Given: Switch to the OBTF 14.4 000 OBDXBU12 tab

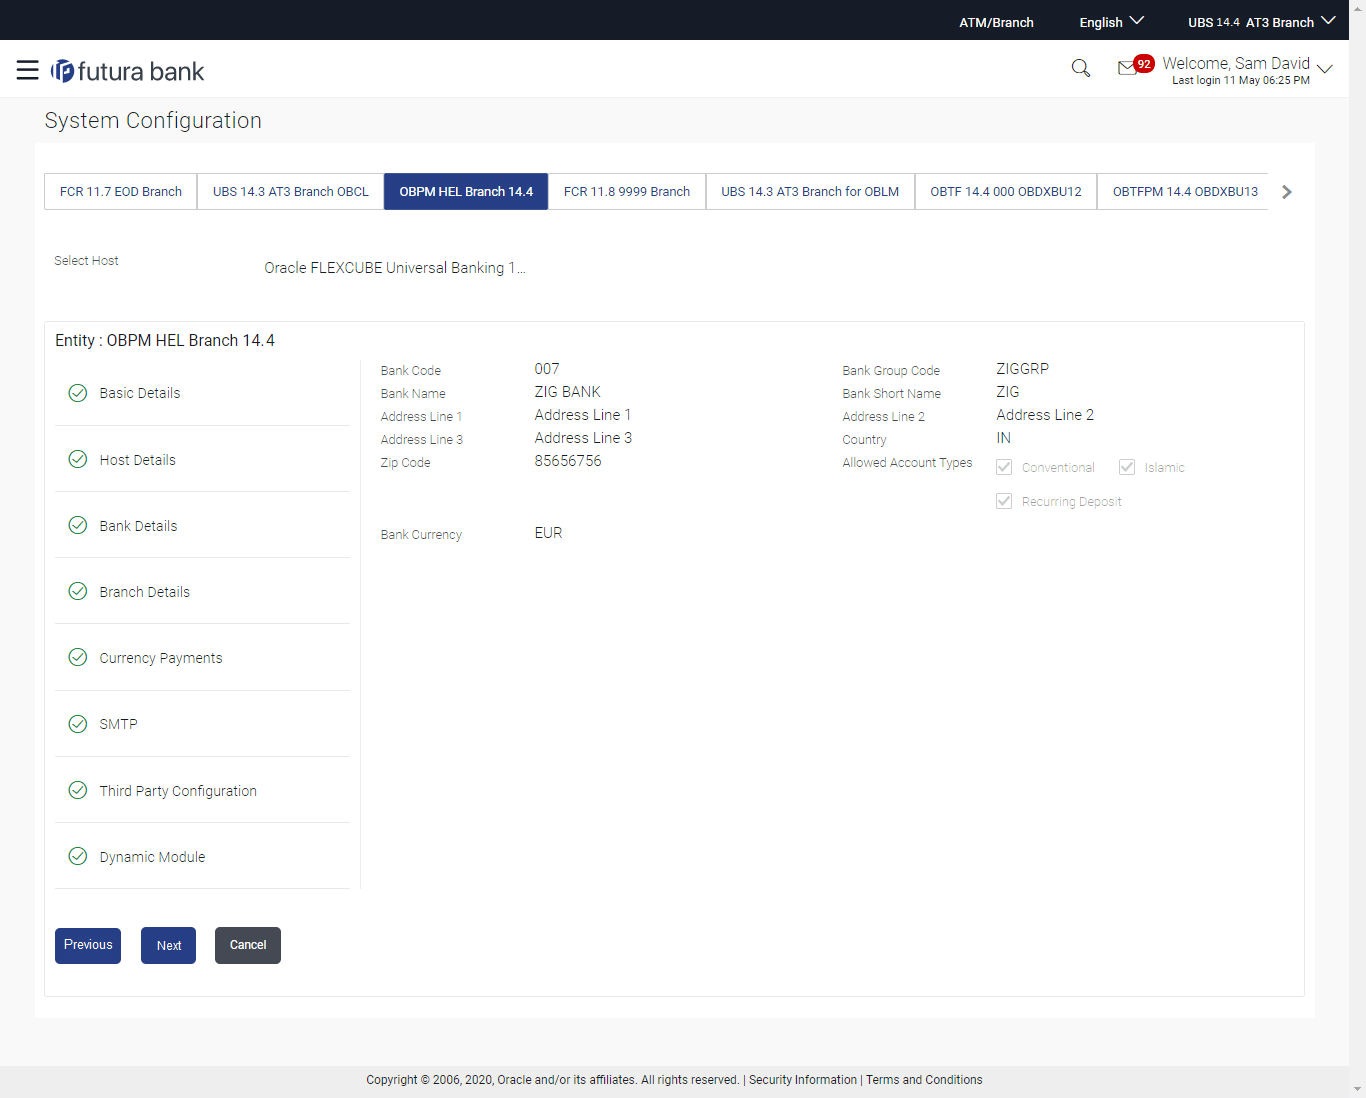Looking at the screenshot, I should point(1005,191).
